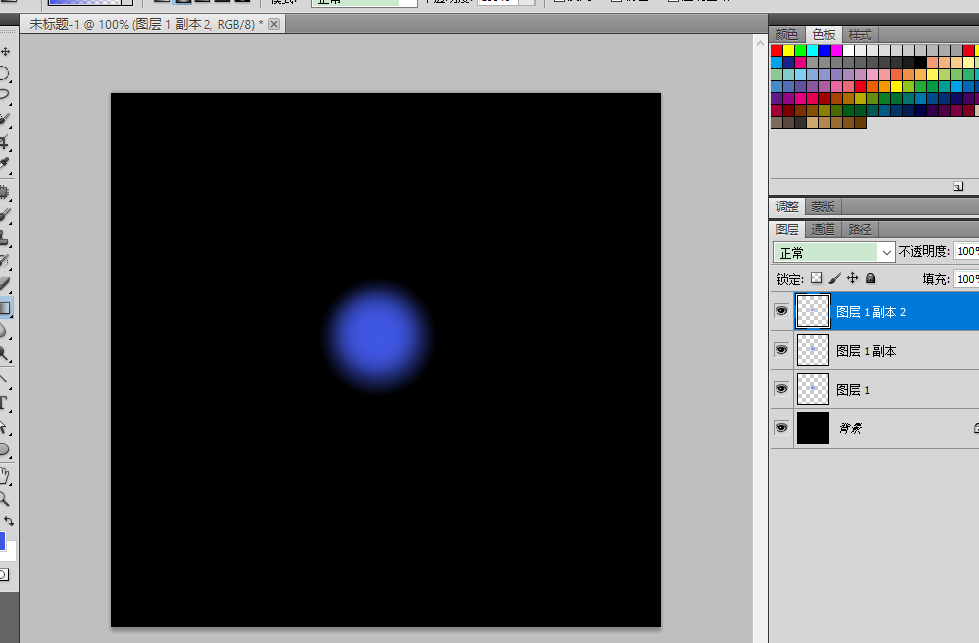979x643 pixels.
Task: Switch to the 颜色 panel tab
Action: point(787,34)
